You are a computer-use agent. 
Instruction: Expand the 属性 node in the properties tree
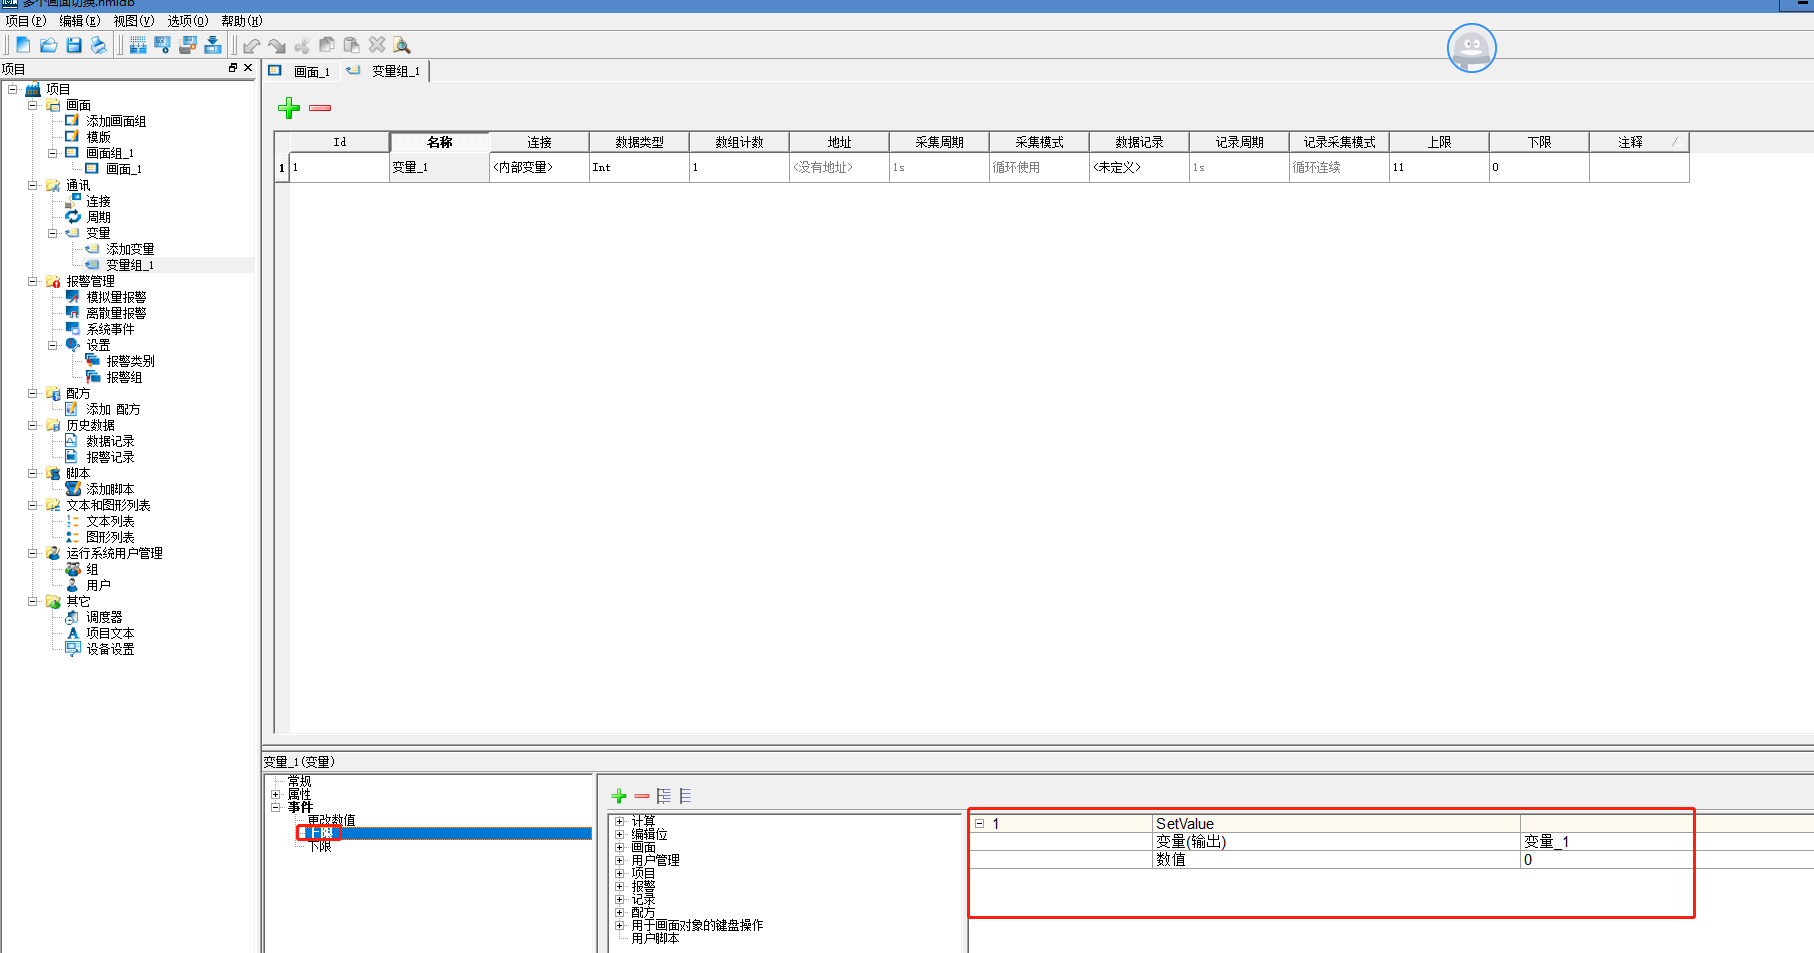pos(276,794)
